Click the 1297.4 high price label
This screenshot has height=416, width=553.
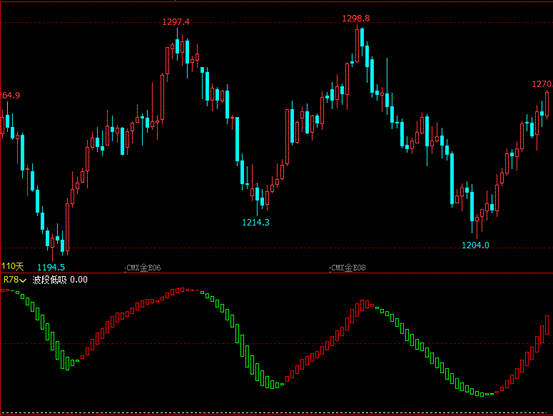[x=176, y=22]
